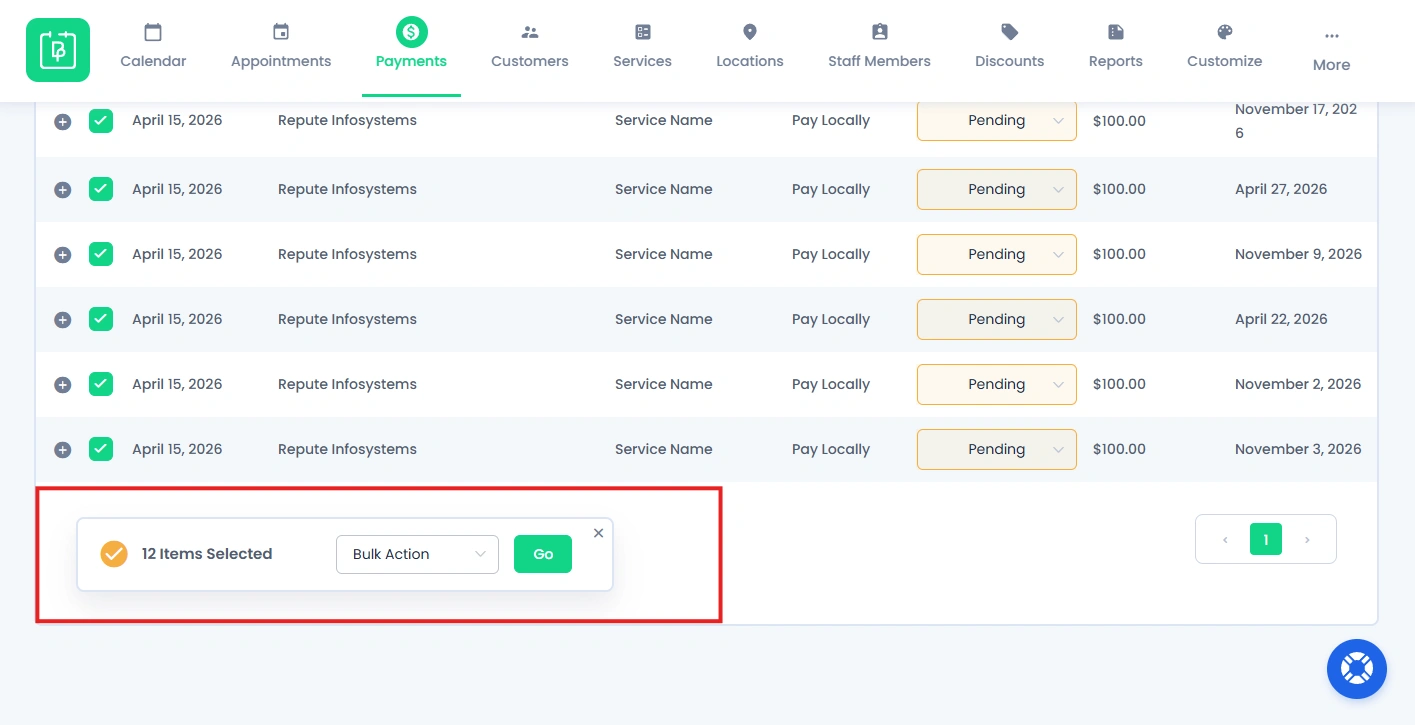This screenshot has width=1415, height=725.
Task: Click the Locations pin icon
Action: (x=750, y=32)
